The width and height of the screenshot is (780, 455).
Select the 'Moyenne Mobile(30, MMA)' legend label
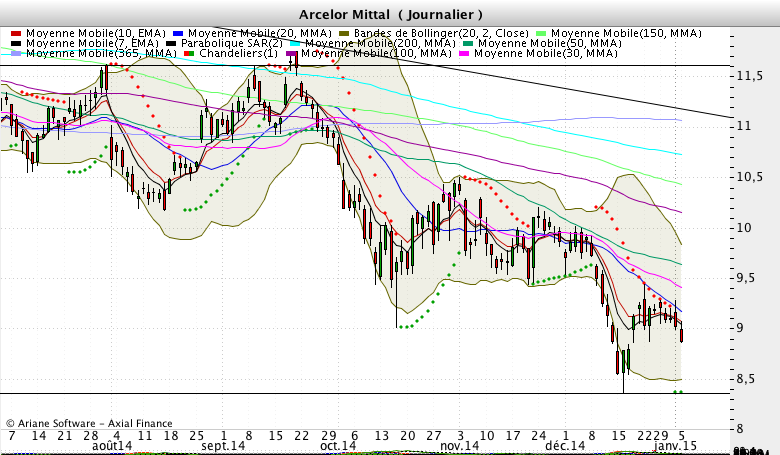(546, 53)
